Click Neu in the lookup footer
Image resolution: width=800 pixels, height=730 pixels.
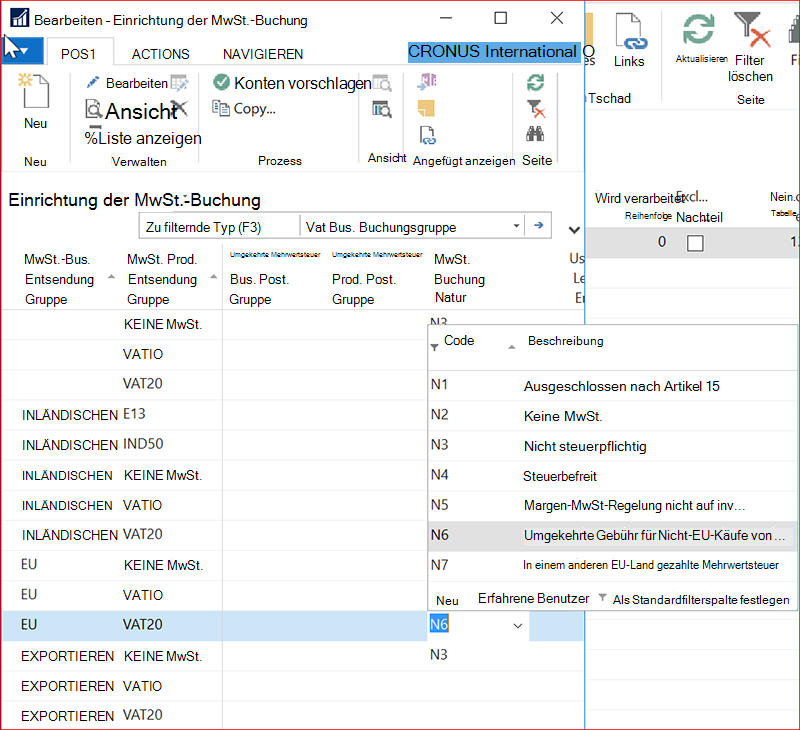pos(447,600)
